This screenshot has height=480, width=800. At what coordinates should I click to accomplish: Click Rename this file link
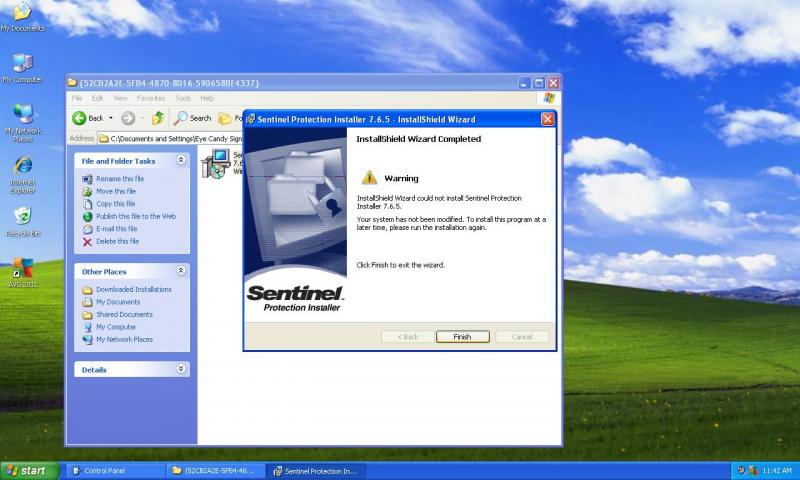[120, 179]
